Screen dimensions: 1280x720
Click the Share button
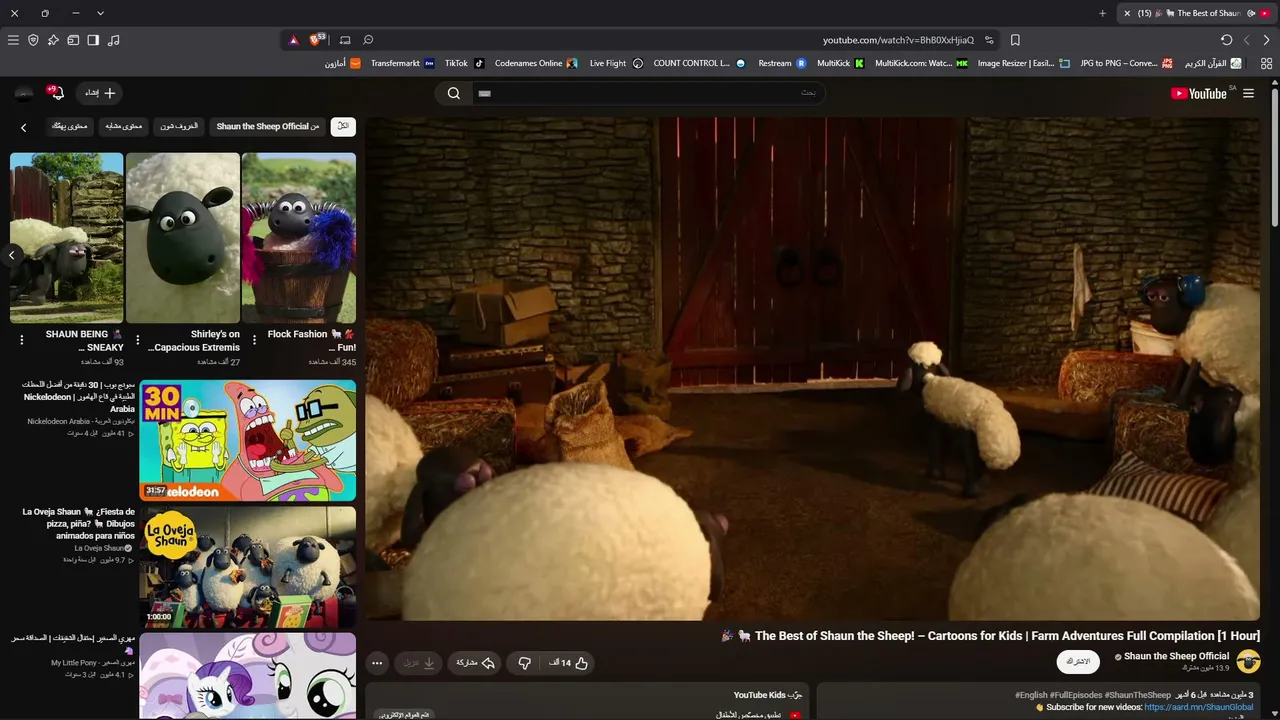click(476, 663)
